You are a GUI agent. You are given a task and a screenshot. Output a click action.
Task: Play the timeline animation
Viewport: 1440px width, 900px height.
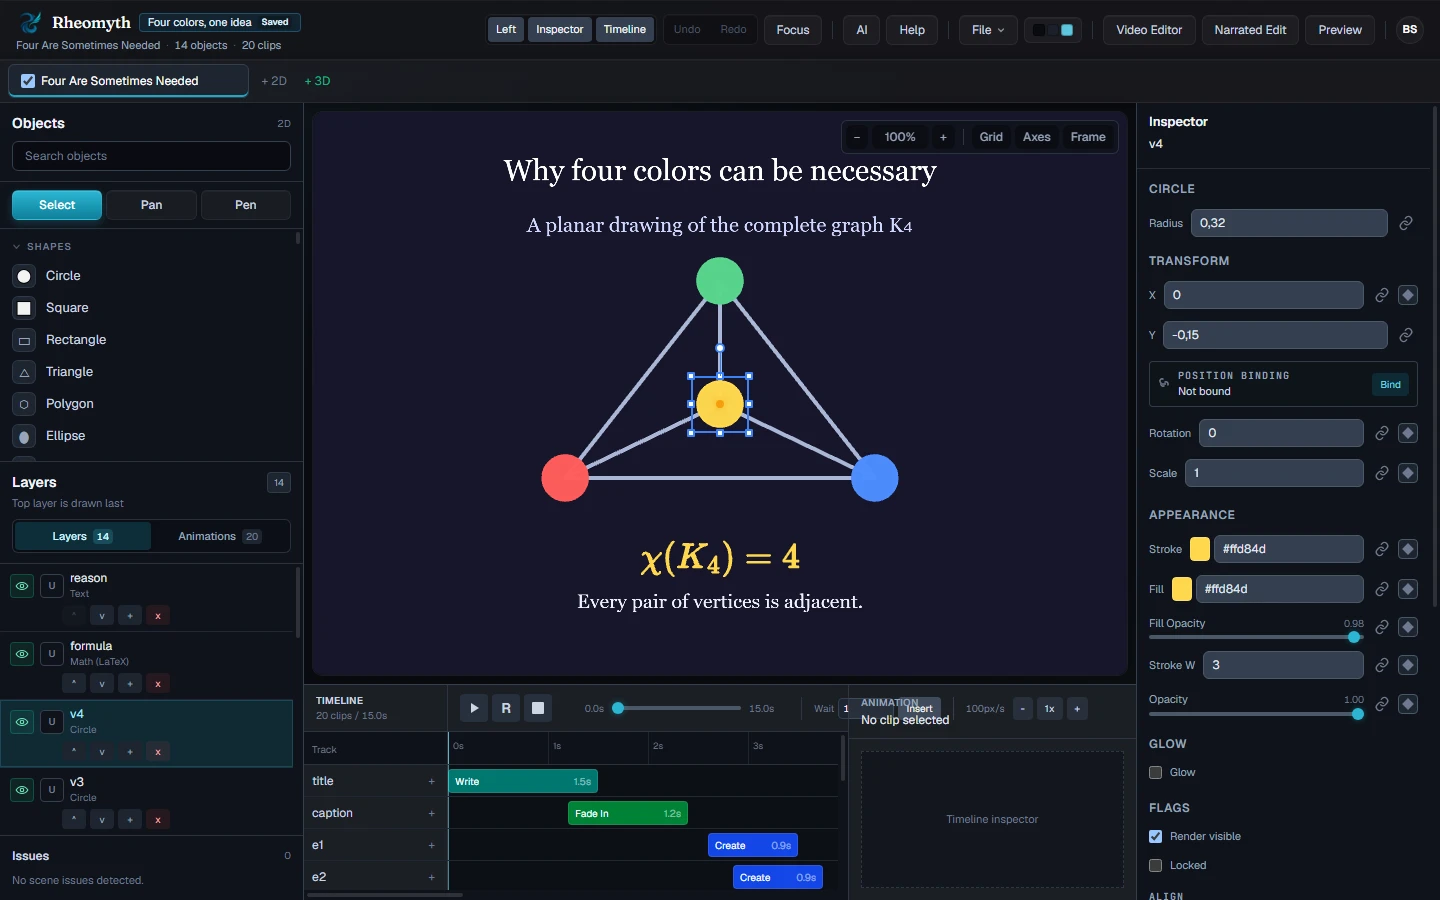click(x=474, y=708)
